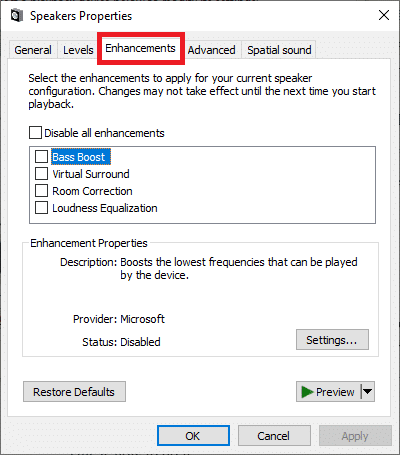The height and width of the screenshot is (455, 400).
Task: Check Disable all enhancements
Action: [35, 133]
